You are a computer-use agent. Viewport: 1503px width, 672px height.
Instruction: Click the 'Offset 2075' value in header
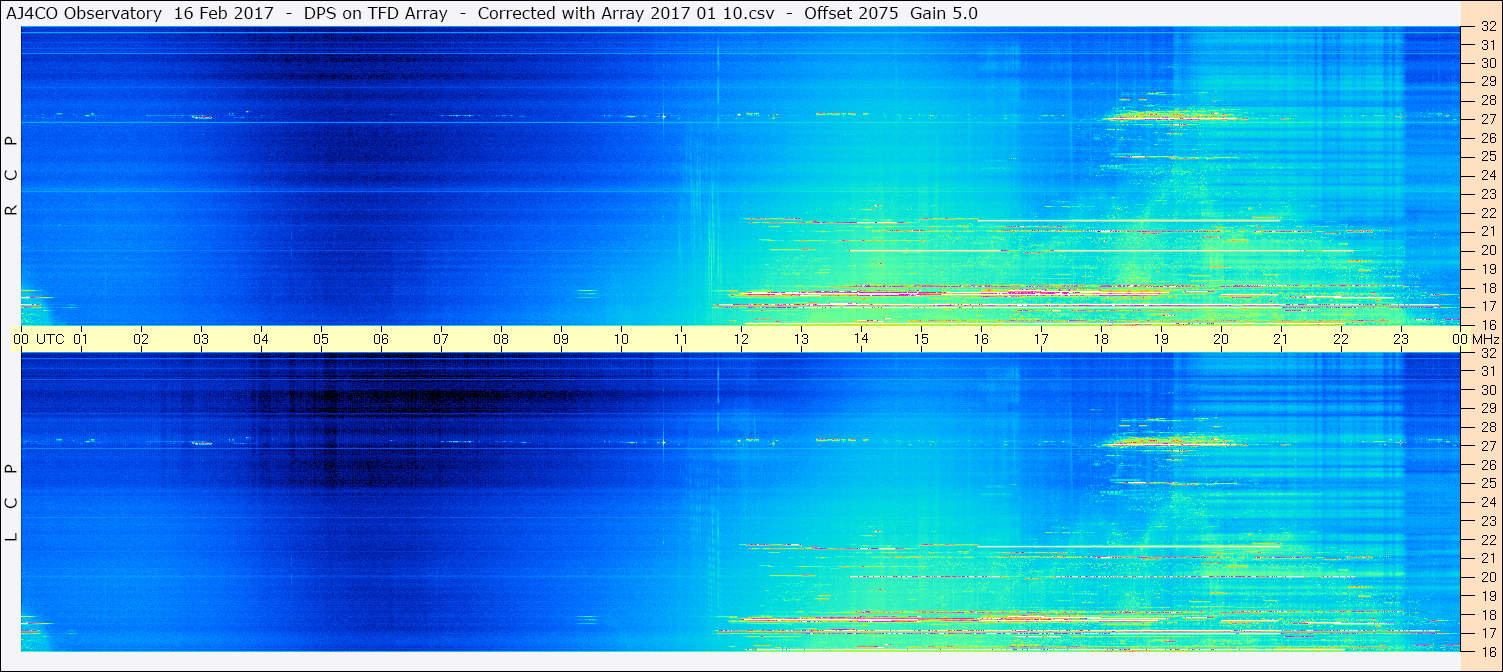pos(851,14)
